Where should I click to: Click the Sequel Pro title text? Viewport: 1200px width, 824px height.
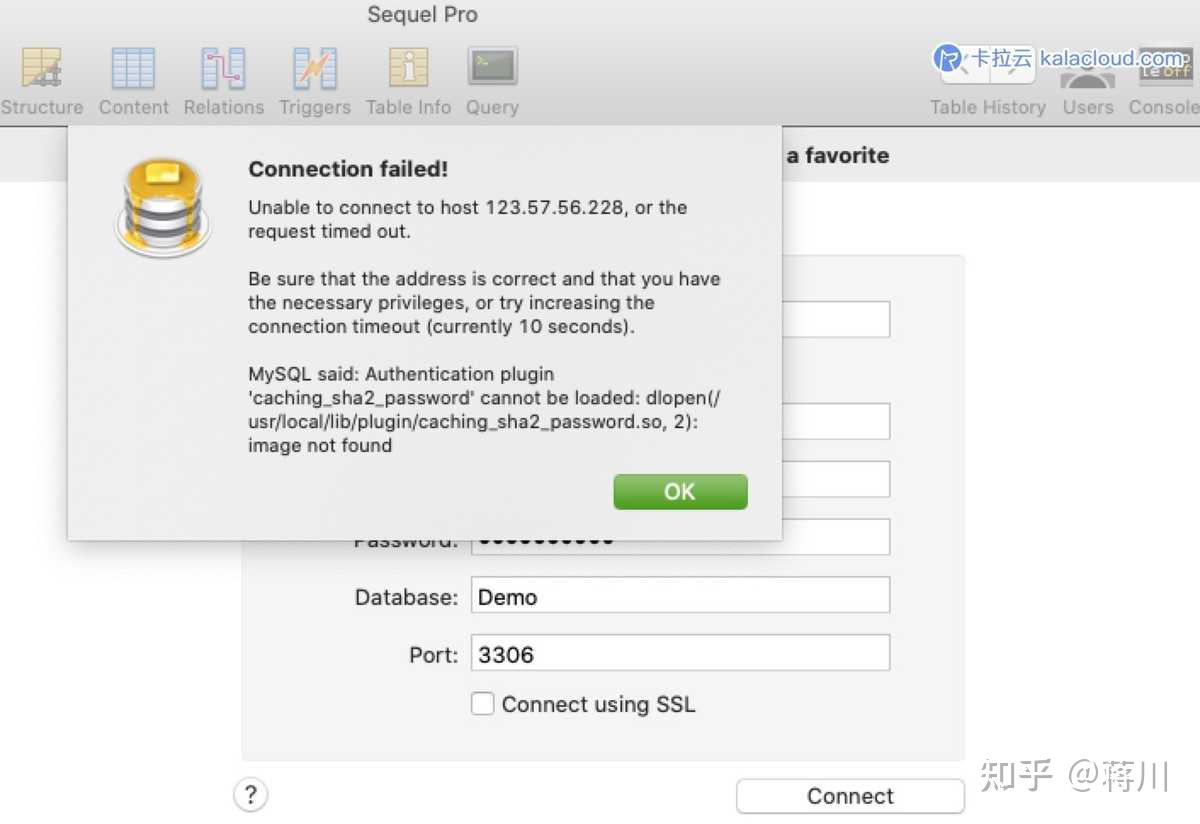click(422, 14)
